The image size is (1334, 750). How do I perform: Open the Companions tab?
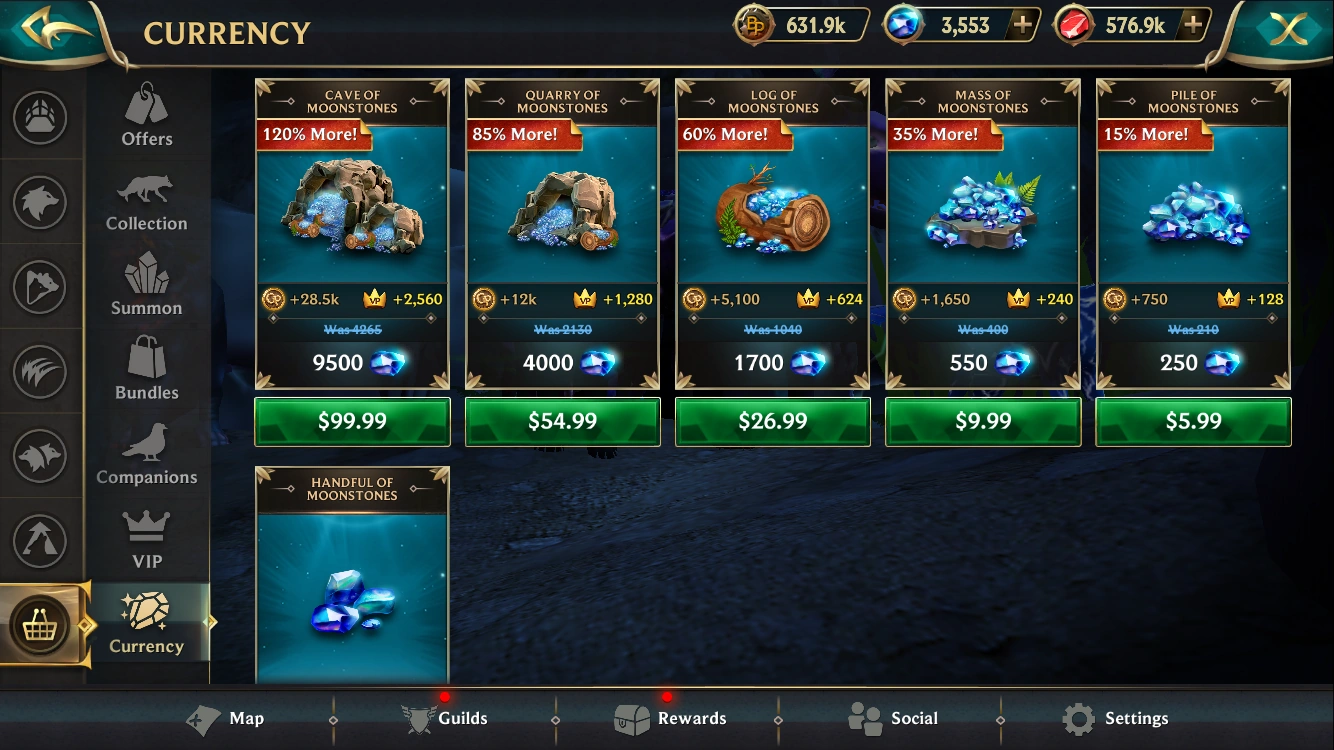147,454
